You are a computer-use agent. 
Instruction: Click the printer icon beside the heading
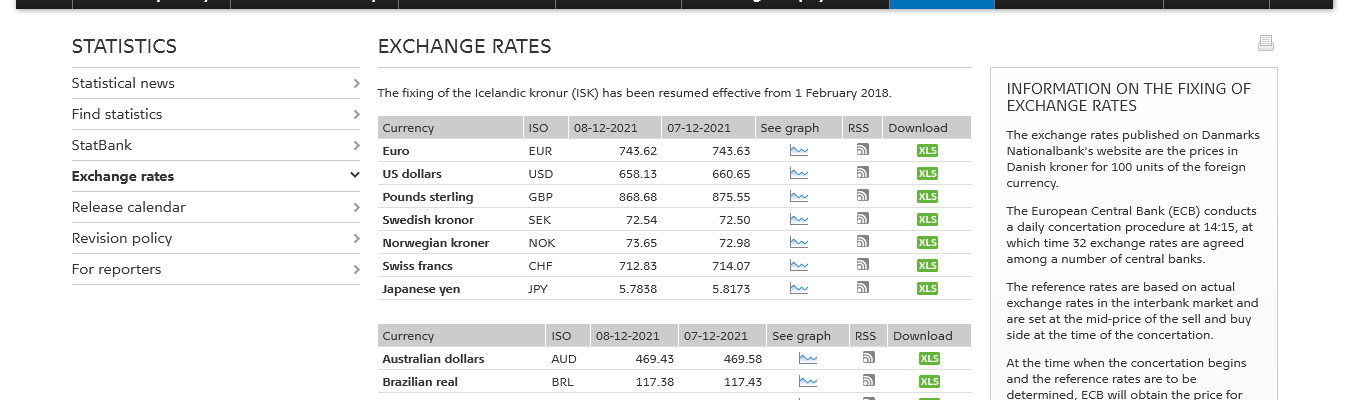point(1265,43)
